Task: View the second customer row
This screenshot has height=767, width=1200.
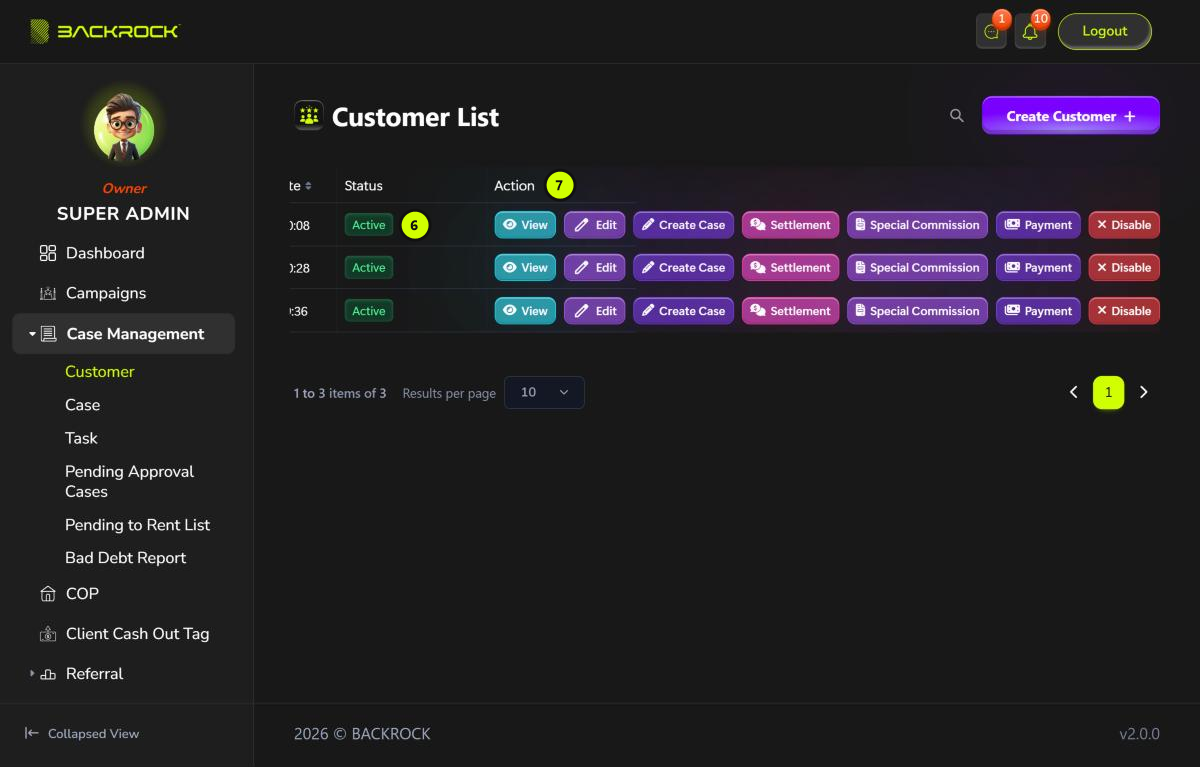Action: (x=525, y=268)
